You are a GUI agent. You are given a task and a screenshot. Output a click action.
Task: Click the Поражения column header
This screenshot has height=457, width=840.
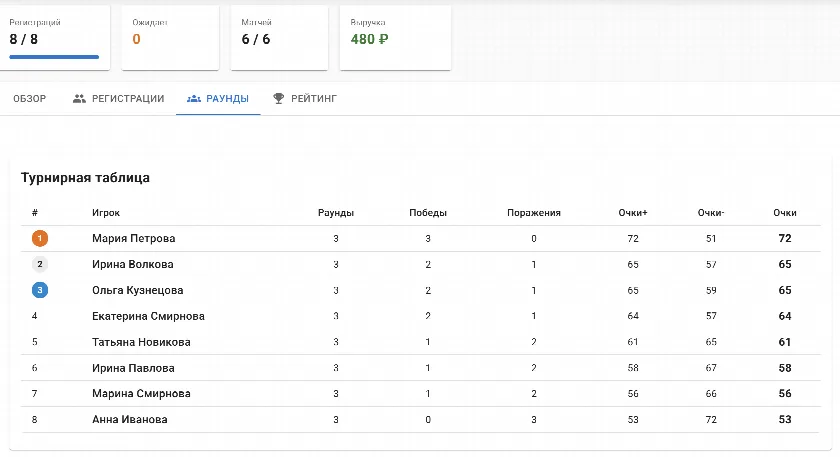coord(534,213)
